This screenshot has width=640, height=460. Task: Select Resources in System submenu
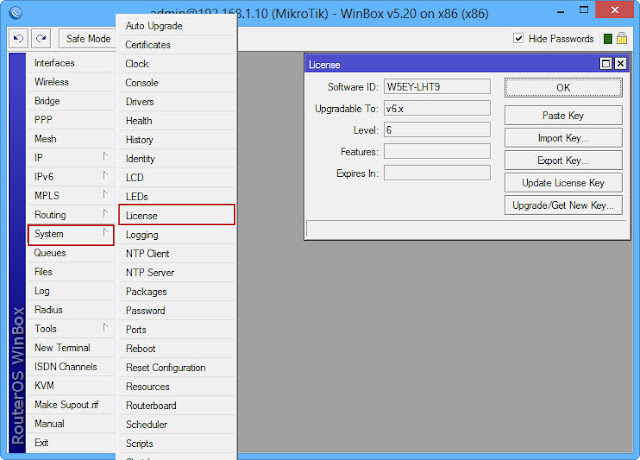[x=177, y=387]
